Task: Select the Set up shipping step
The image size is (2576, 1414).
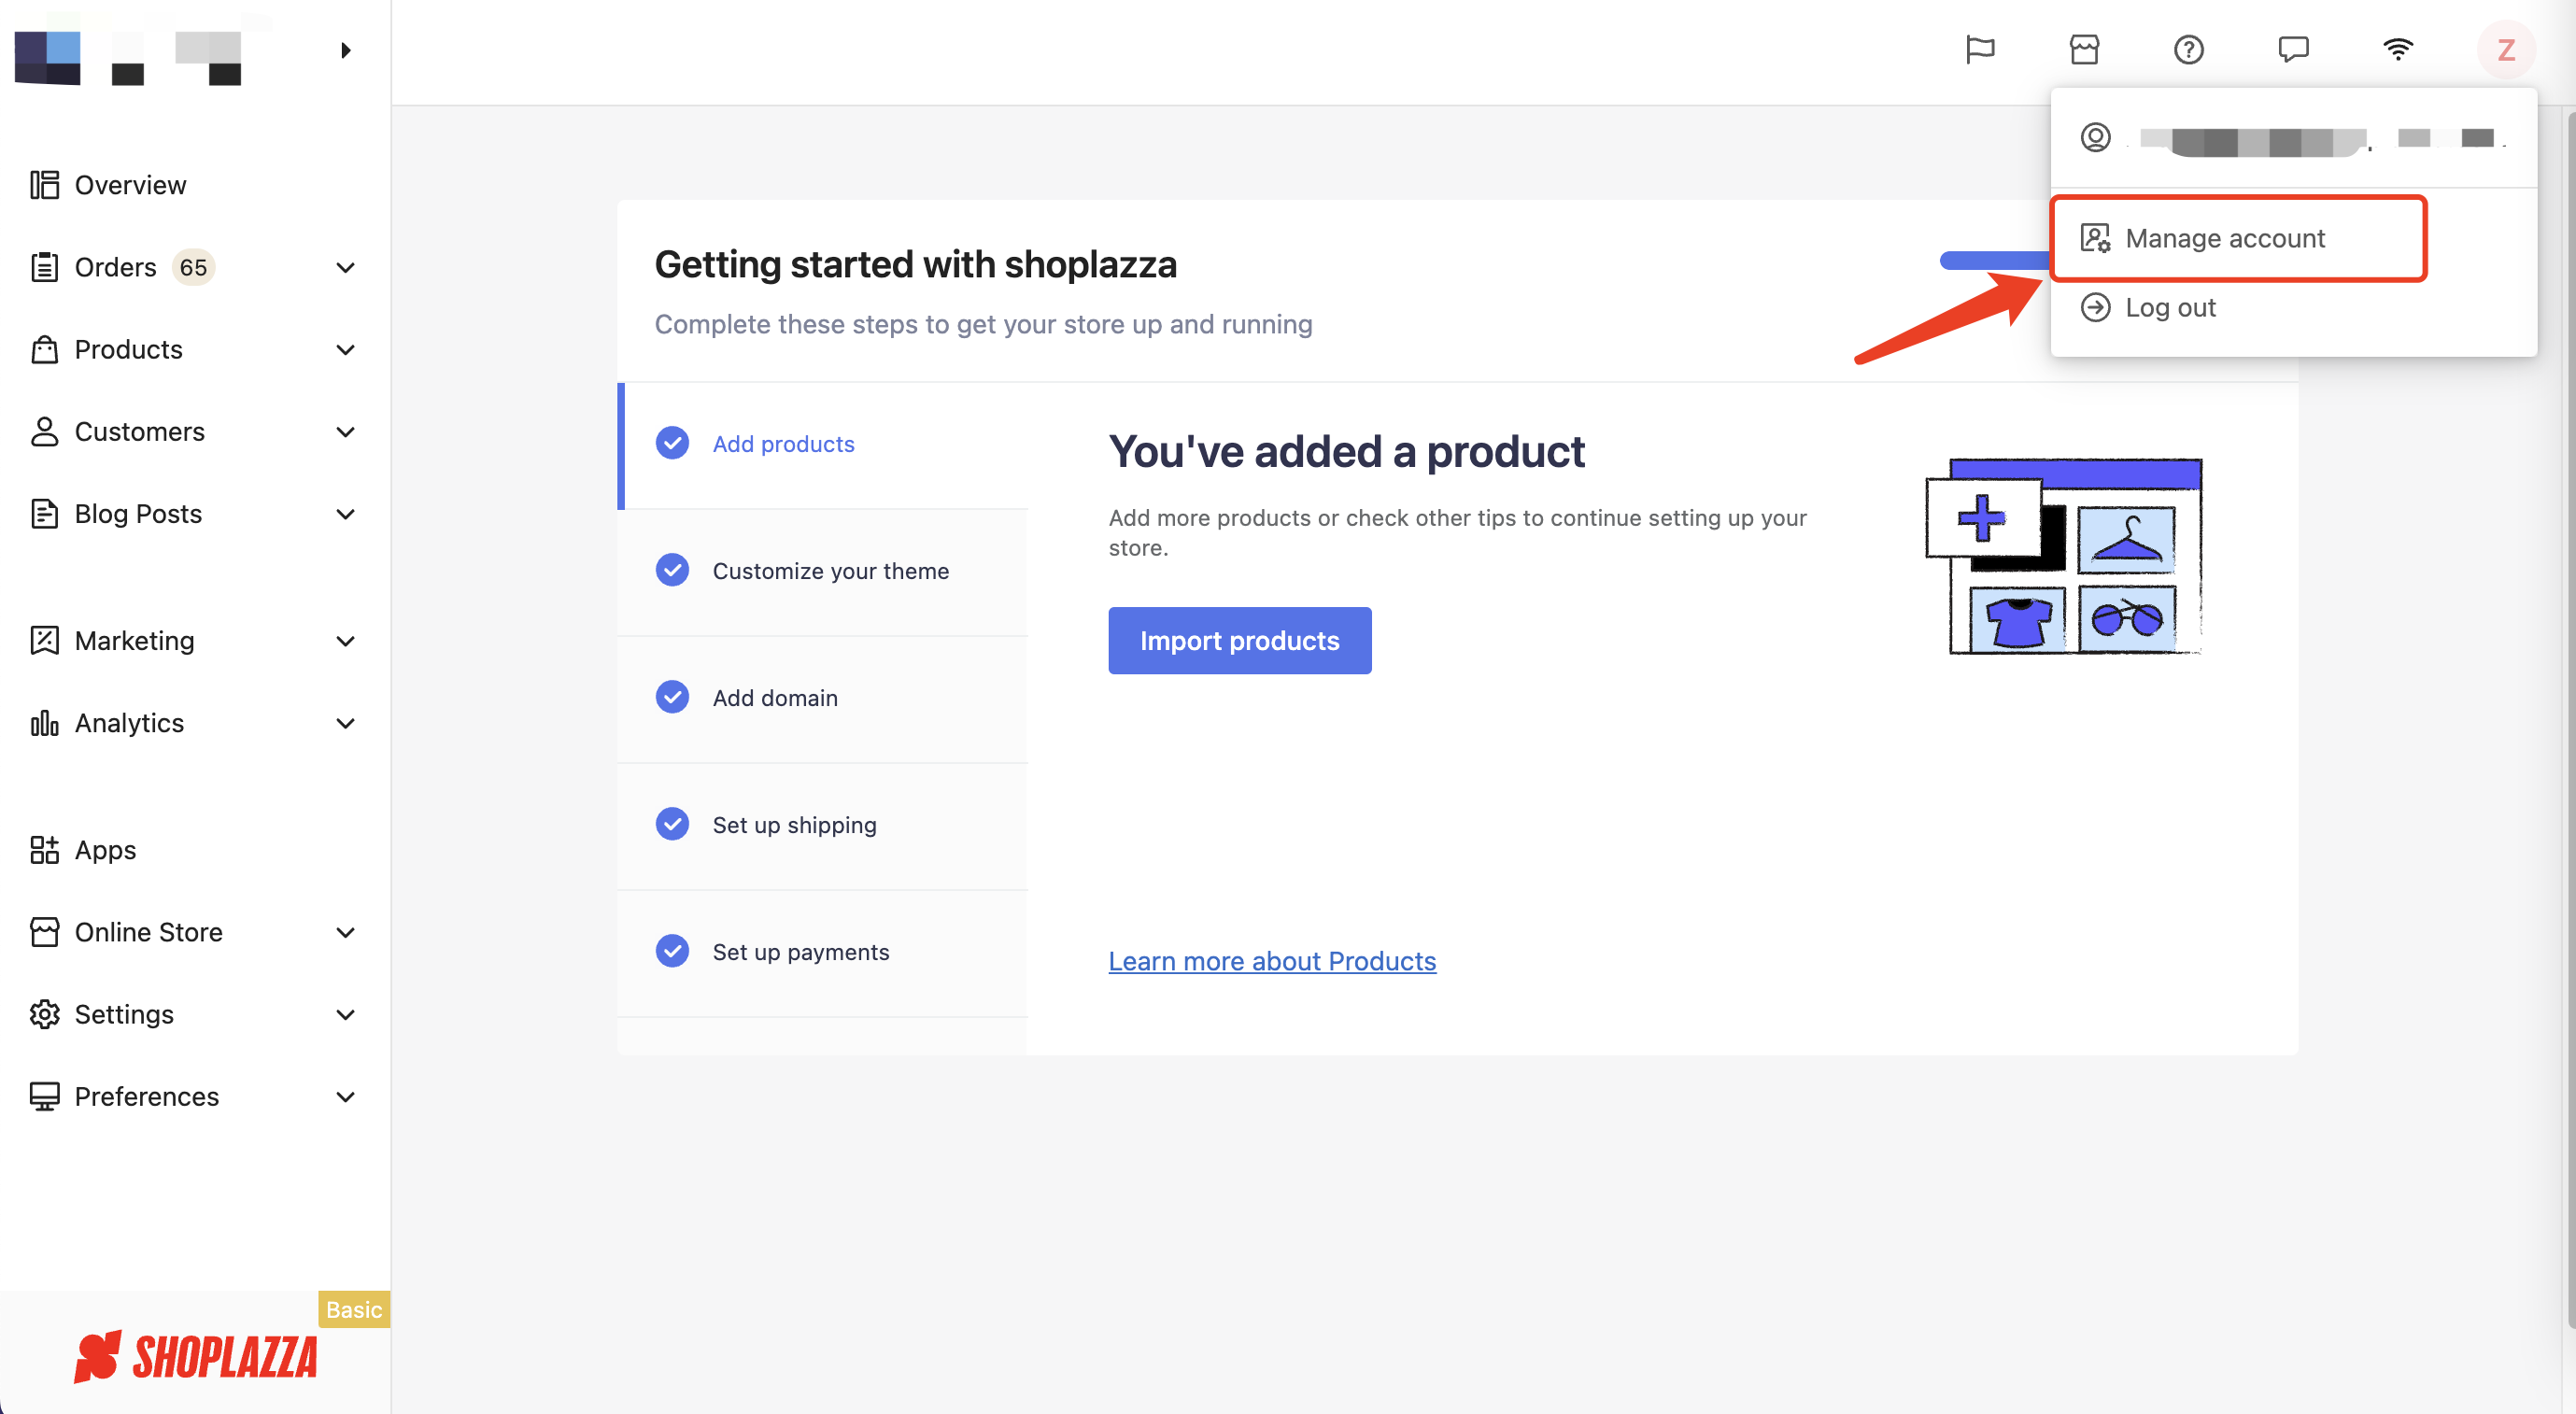Action: point(824,825)
